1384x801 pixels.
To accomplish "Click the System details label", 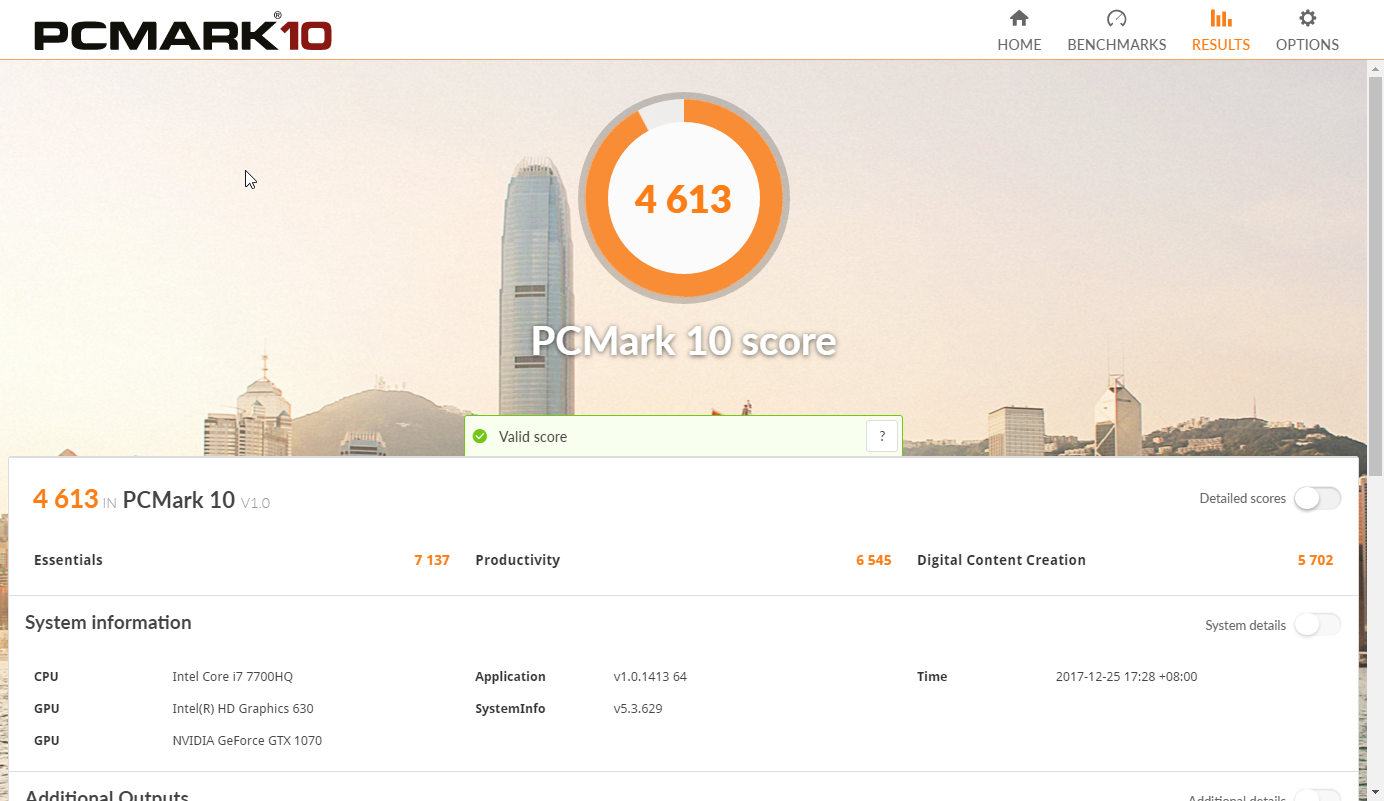I will point(1245,625).
